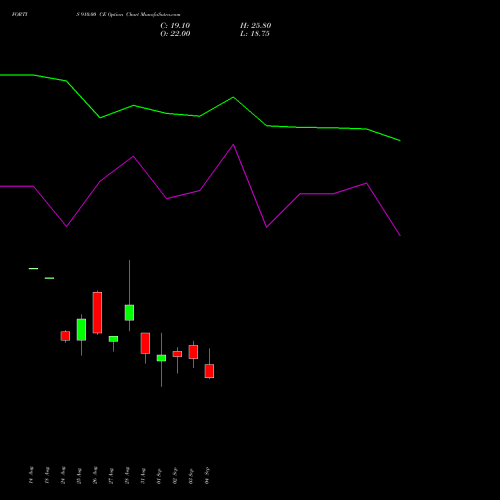This screenshot has height=500, width=500.
Task: Select the green candle on 25 Aug
Action: point(81,330)
